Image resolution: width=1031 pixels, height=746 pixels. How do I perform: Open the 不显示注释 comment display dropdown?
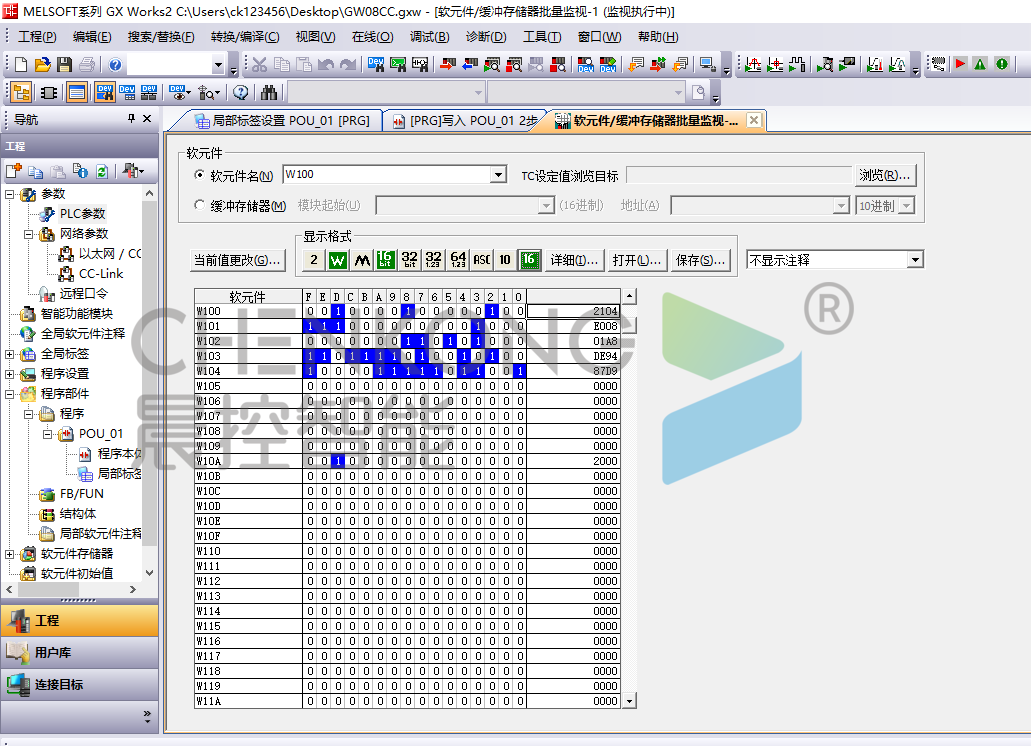tap(915, 260)
